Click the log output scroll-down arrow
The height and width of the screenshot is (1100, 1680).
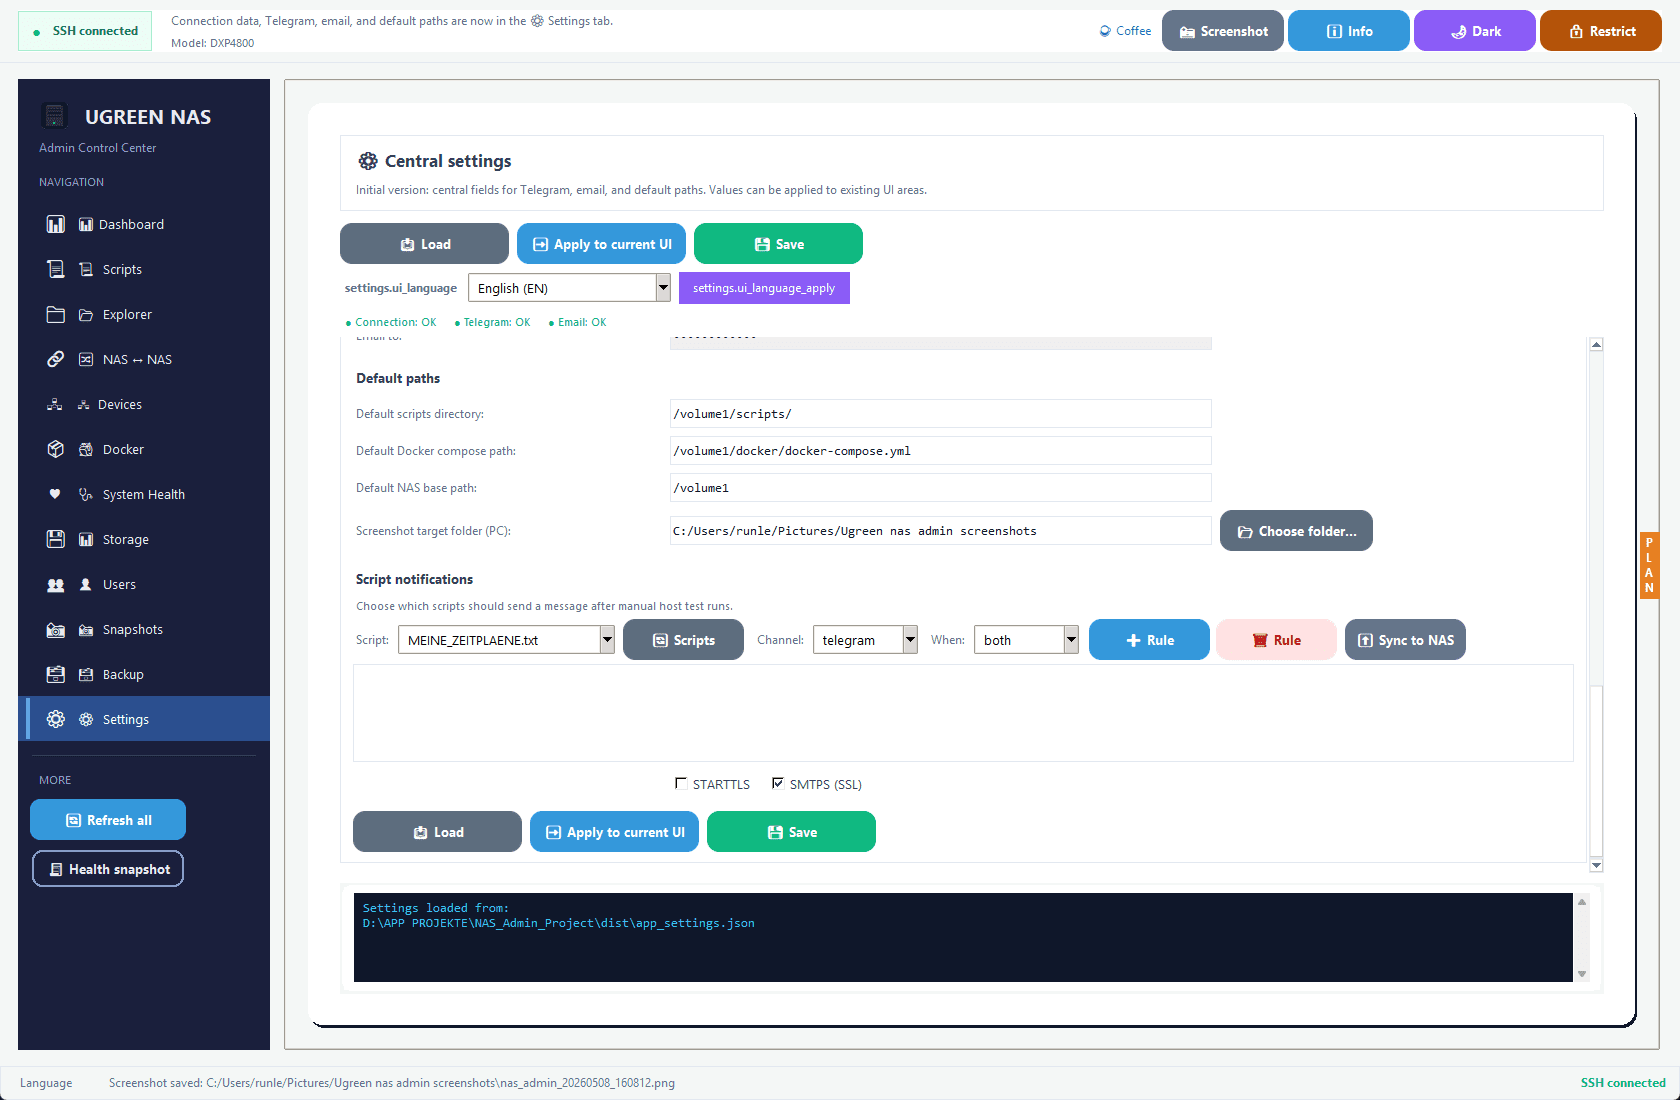coord(1582,974)
